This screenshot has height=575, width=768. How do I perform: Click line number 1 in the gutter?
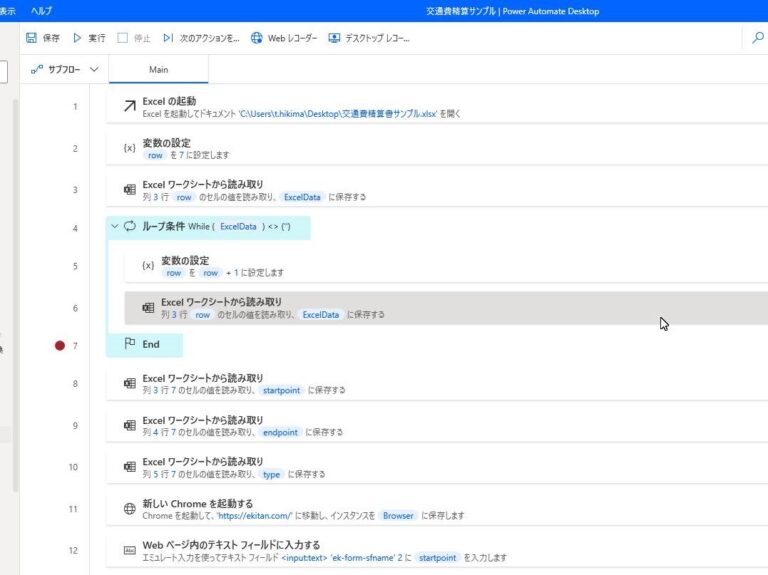coord(75,106)
